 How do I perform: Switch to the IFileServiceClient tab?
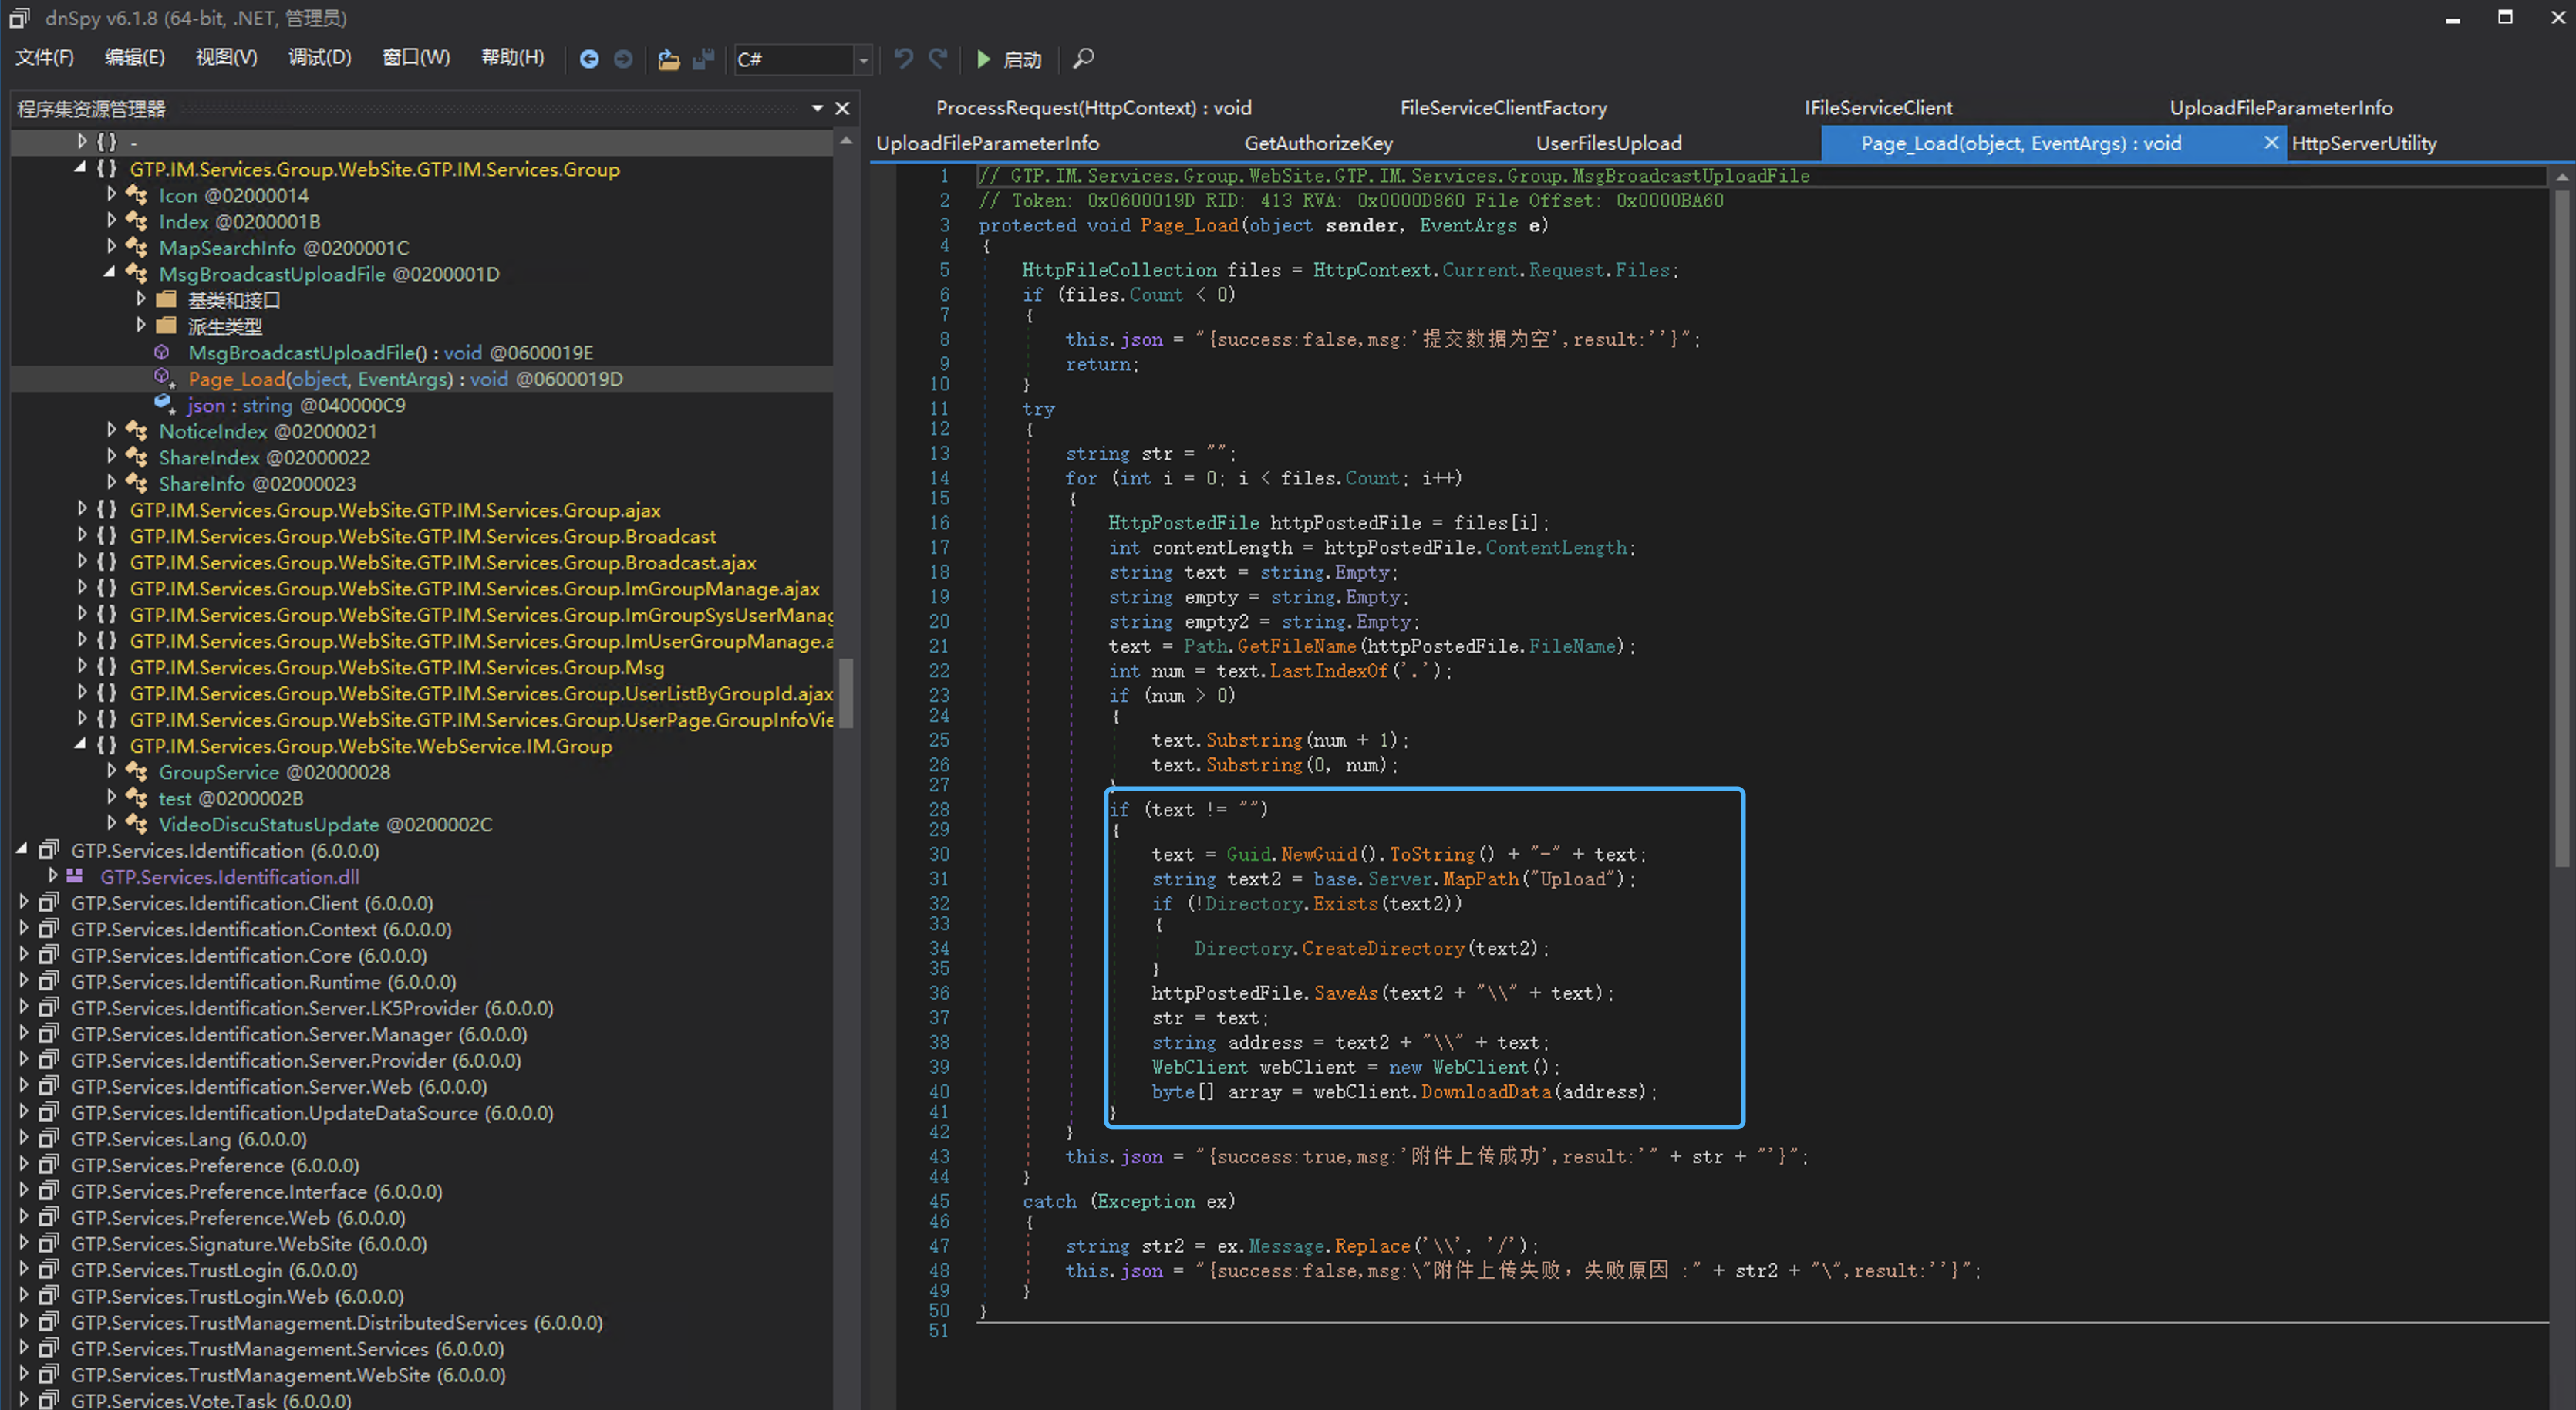click(1878, 108)
